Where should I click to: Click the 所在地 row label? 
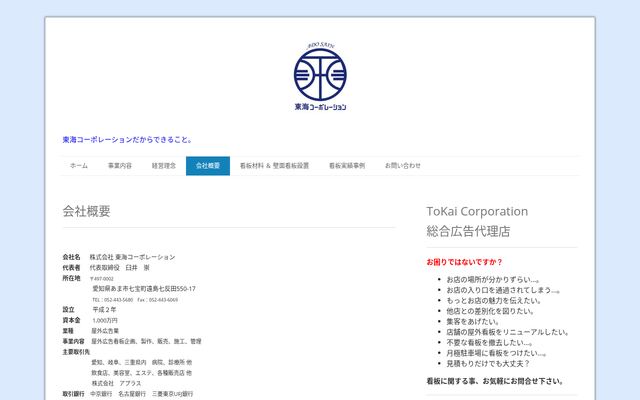pos(71,278)
